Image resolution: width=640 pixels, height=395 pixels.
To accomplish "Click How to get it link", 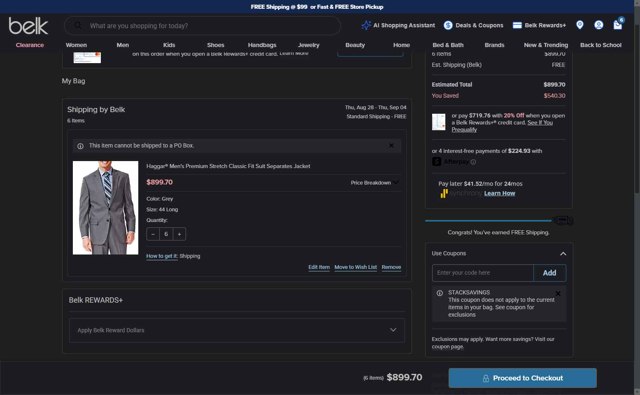I will (x=162, y=256).
